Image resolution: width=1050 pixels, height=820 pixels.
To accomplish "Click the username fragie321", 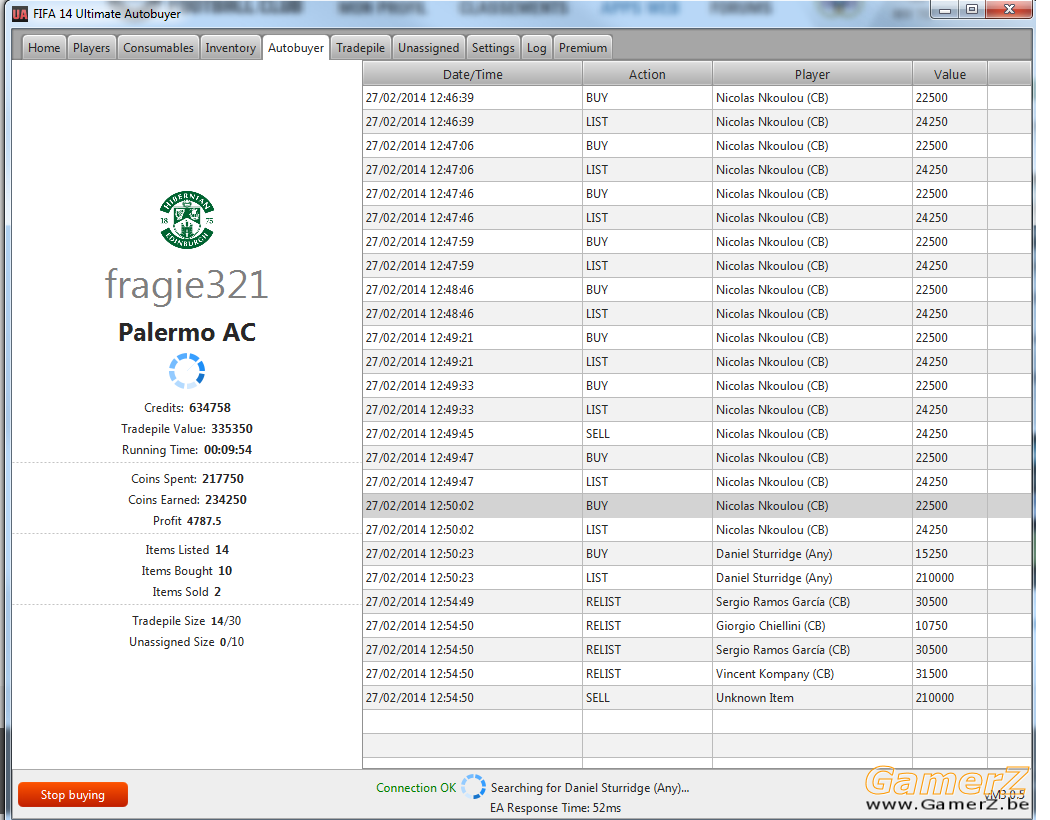I will 187,285.
